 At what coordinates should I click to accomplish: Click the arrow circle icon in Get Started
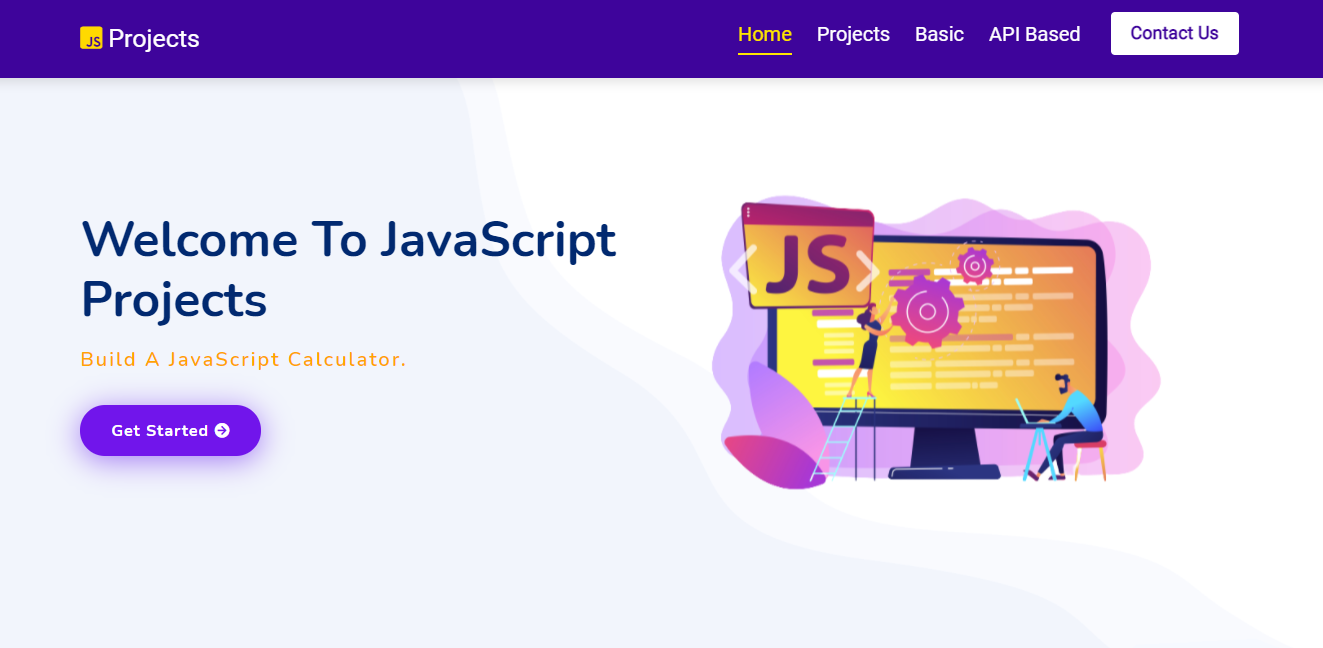(x=222, y=431)
